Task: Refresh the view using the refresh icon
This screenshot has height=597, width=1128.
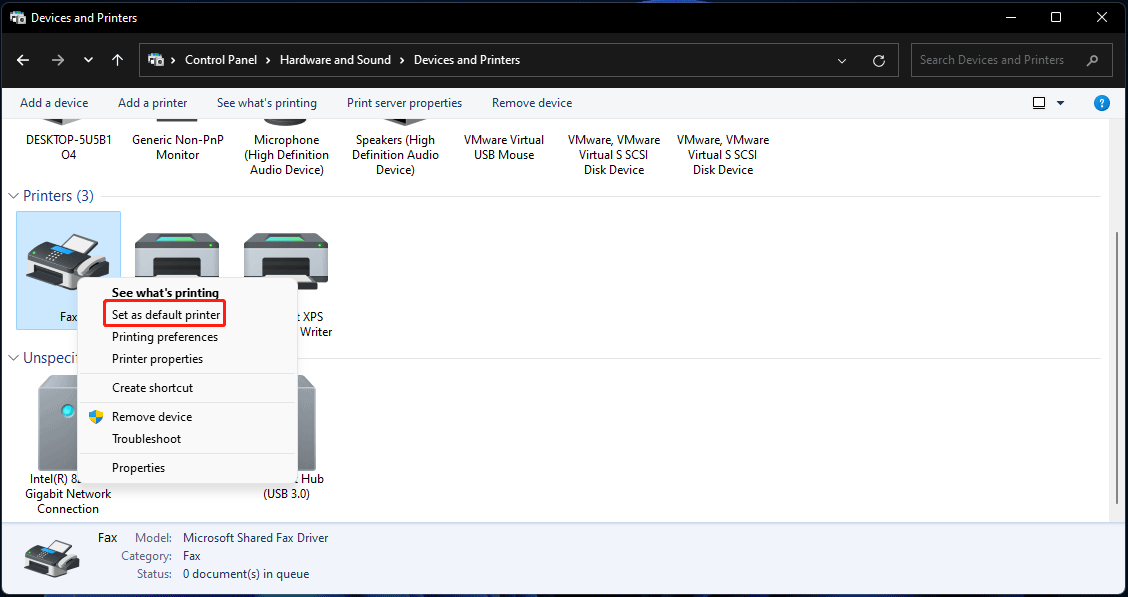Action: pos(879,60)
